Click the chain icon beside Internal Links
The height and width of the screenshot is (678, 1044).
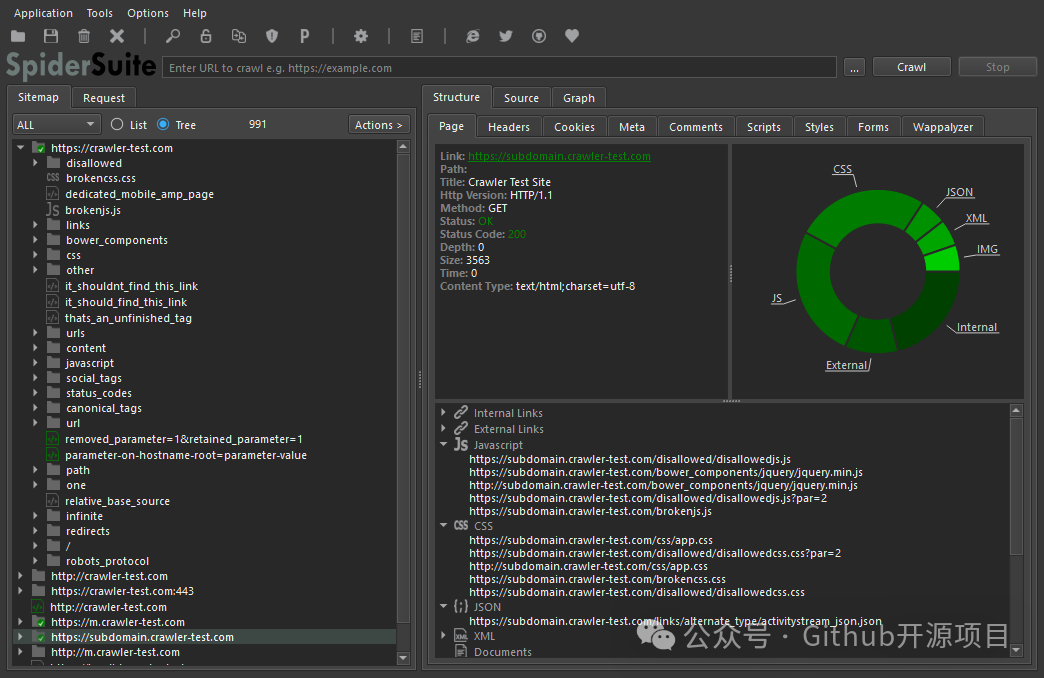(x=461, y=412)
